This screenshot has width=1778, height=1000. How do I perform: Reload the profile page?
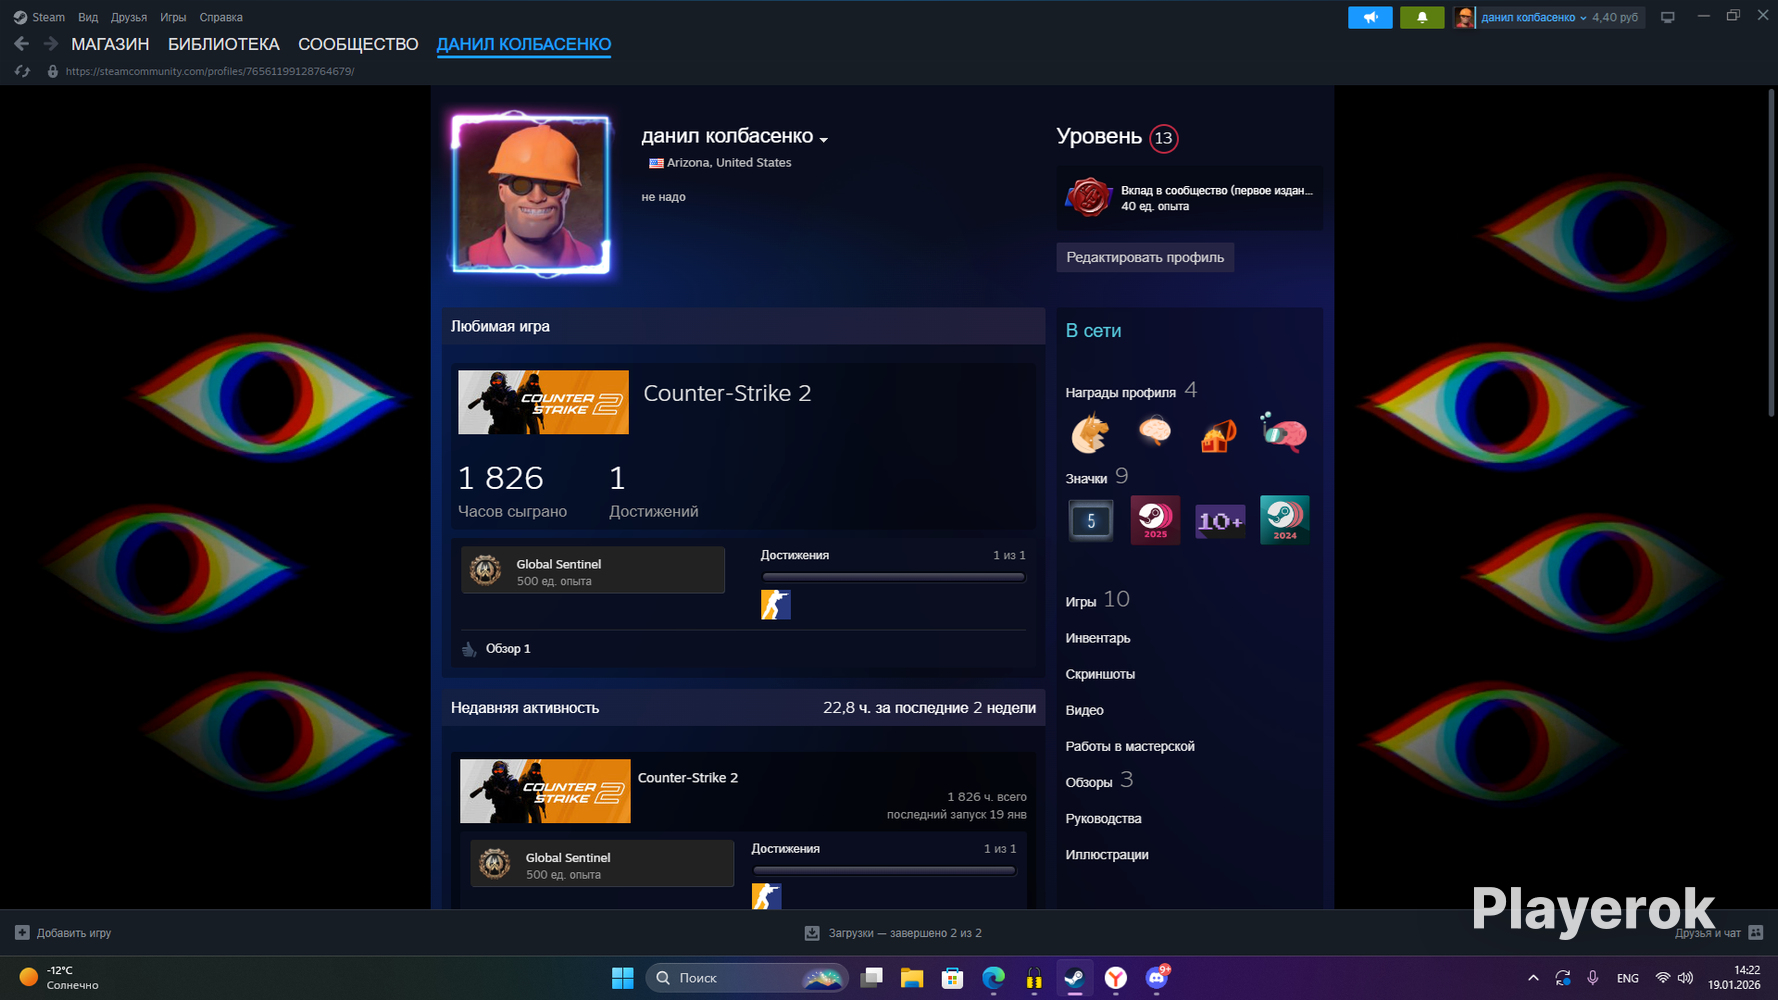click(x=22, y=72)
